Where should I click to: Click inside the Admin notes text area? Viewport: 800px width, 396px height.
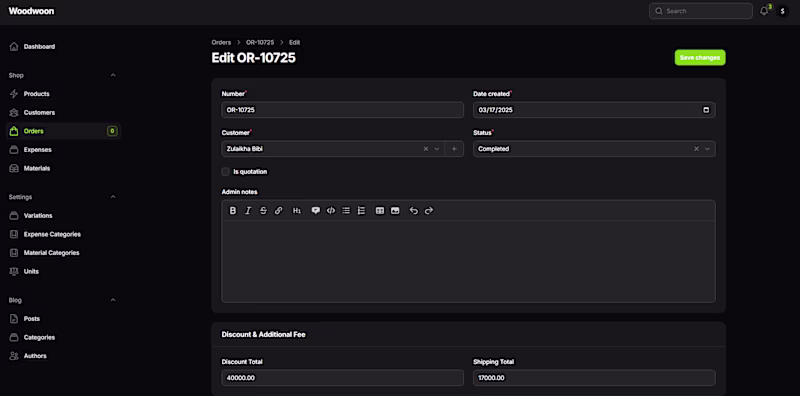coord(468,261)
